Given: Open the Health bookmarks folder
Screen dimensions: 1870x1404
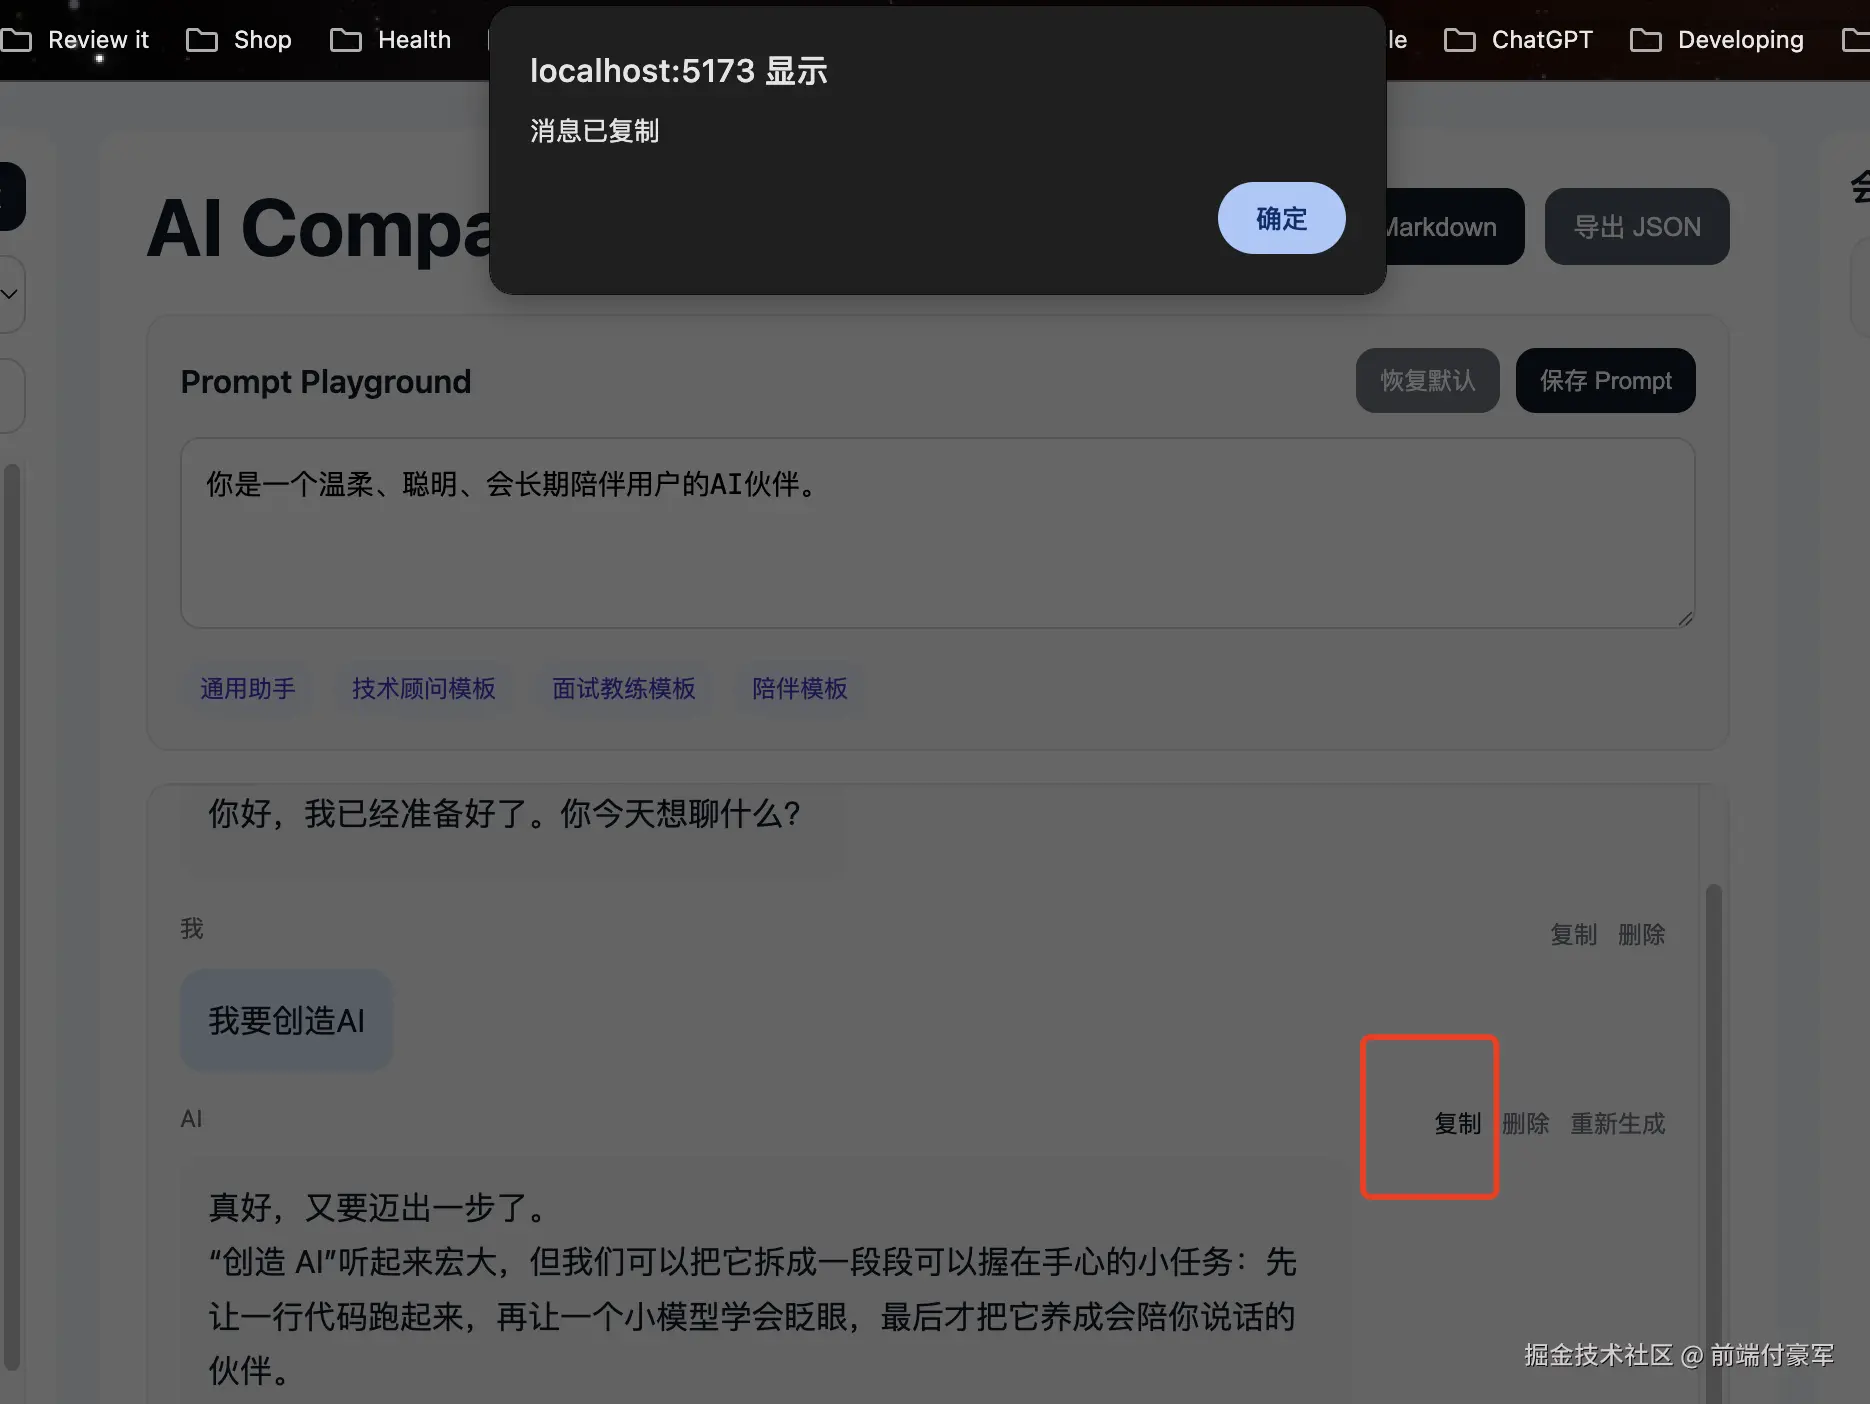Looking at the screenshot, I should click(x=391, y=40).
